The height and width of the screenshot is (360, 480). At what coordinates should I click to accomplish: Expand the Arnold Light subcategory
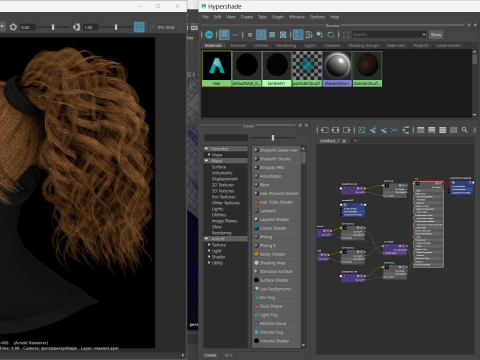pos(209,251)
